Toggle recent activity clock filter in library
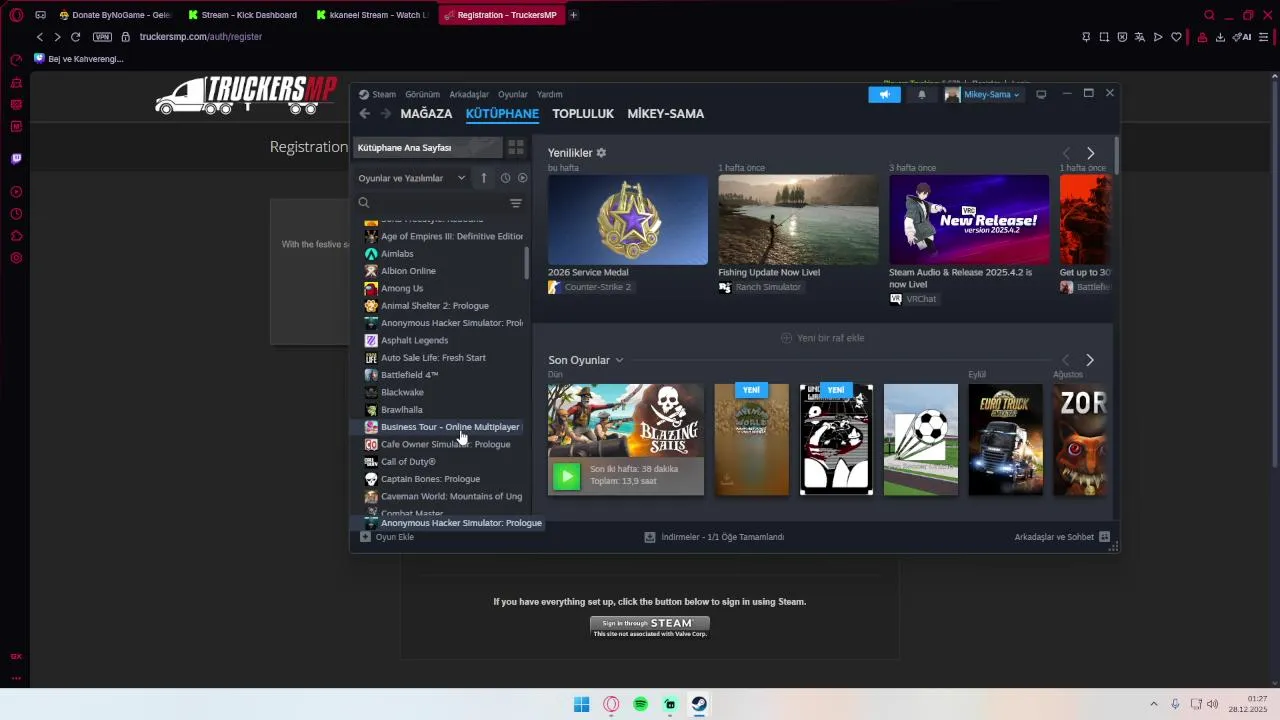 click(x=505, y=178)
